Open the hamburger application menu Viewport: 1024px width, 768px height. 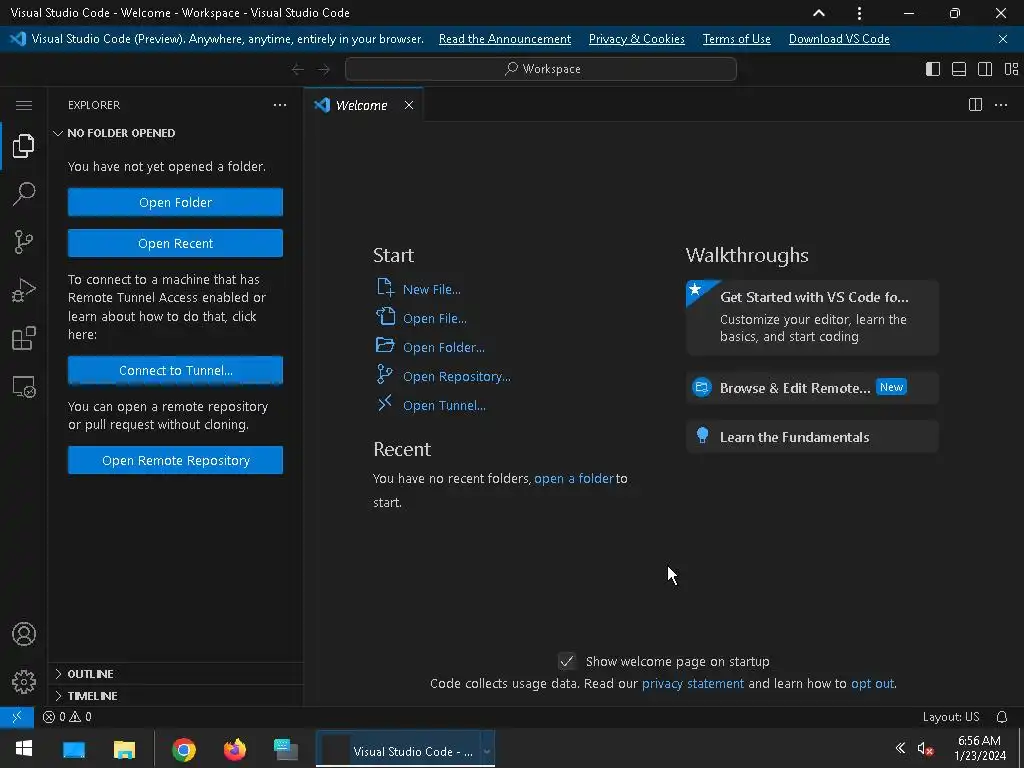[24, 105]
